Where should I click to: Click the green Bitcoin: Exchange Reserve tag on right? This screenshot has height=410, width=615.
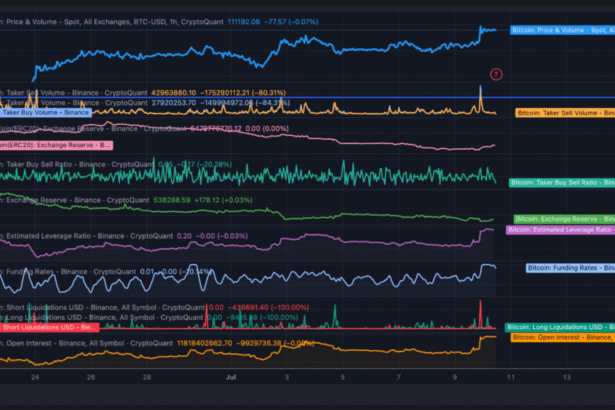click(x=562, y=219)
